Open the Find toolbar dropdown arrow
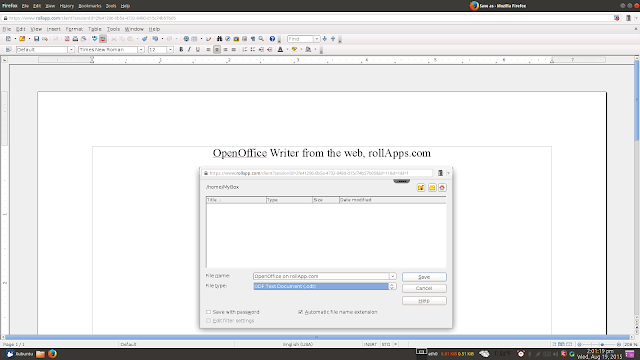This screenshot has height=360, width=640. pyautogui.click(x=316, y=39)
